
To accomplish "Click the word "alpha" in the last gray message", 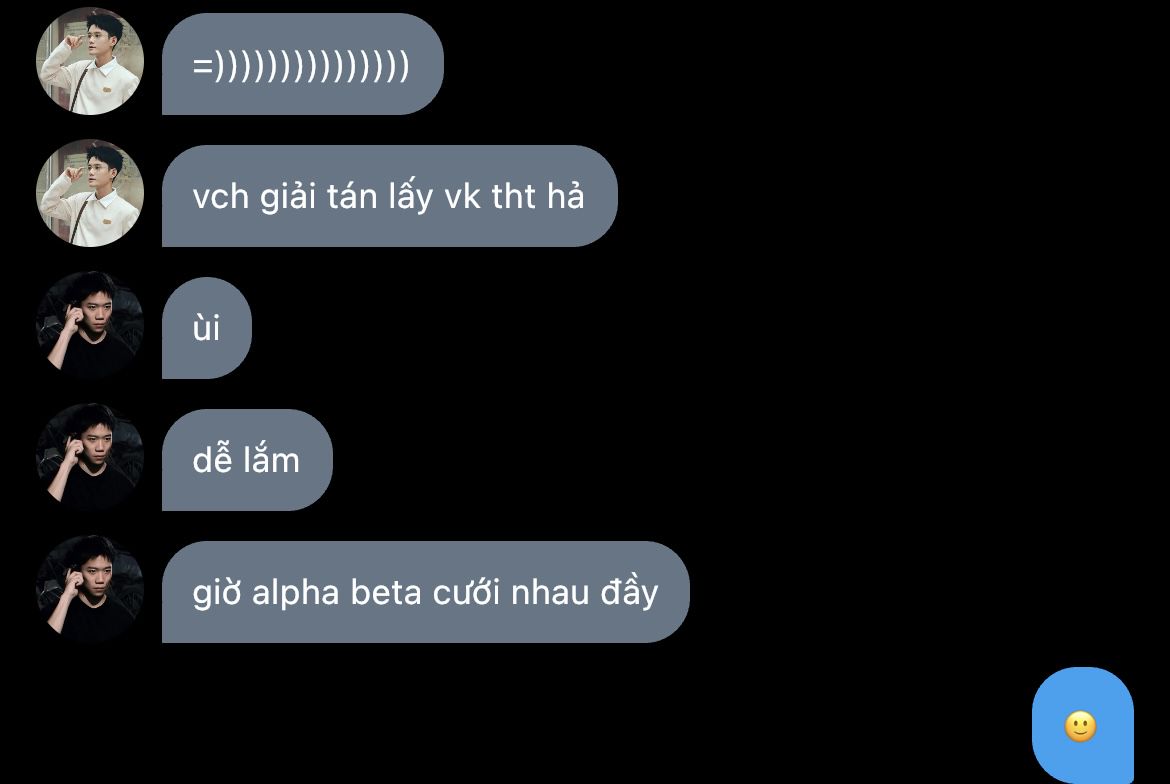I will click(x=295, y=595).
